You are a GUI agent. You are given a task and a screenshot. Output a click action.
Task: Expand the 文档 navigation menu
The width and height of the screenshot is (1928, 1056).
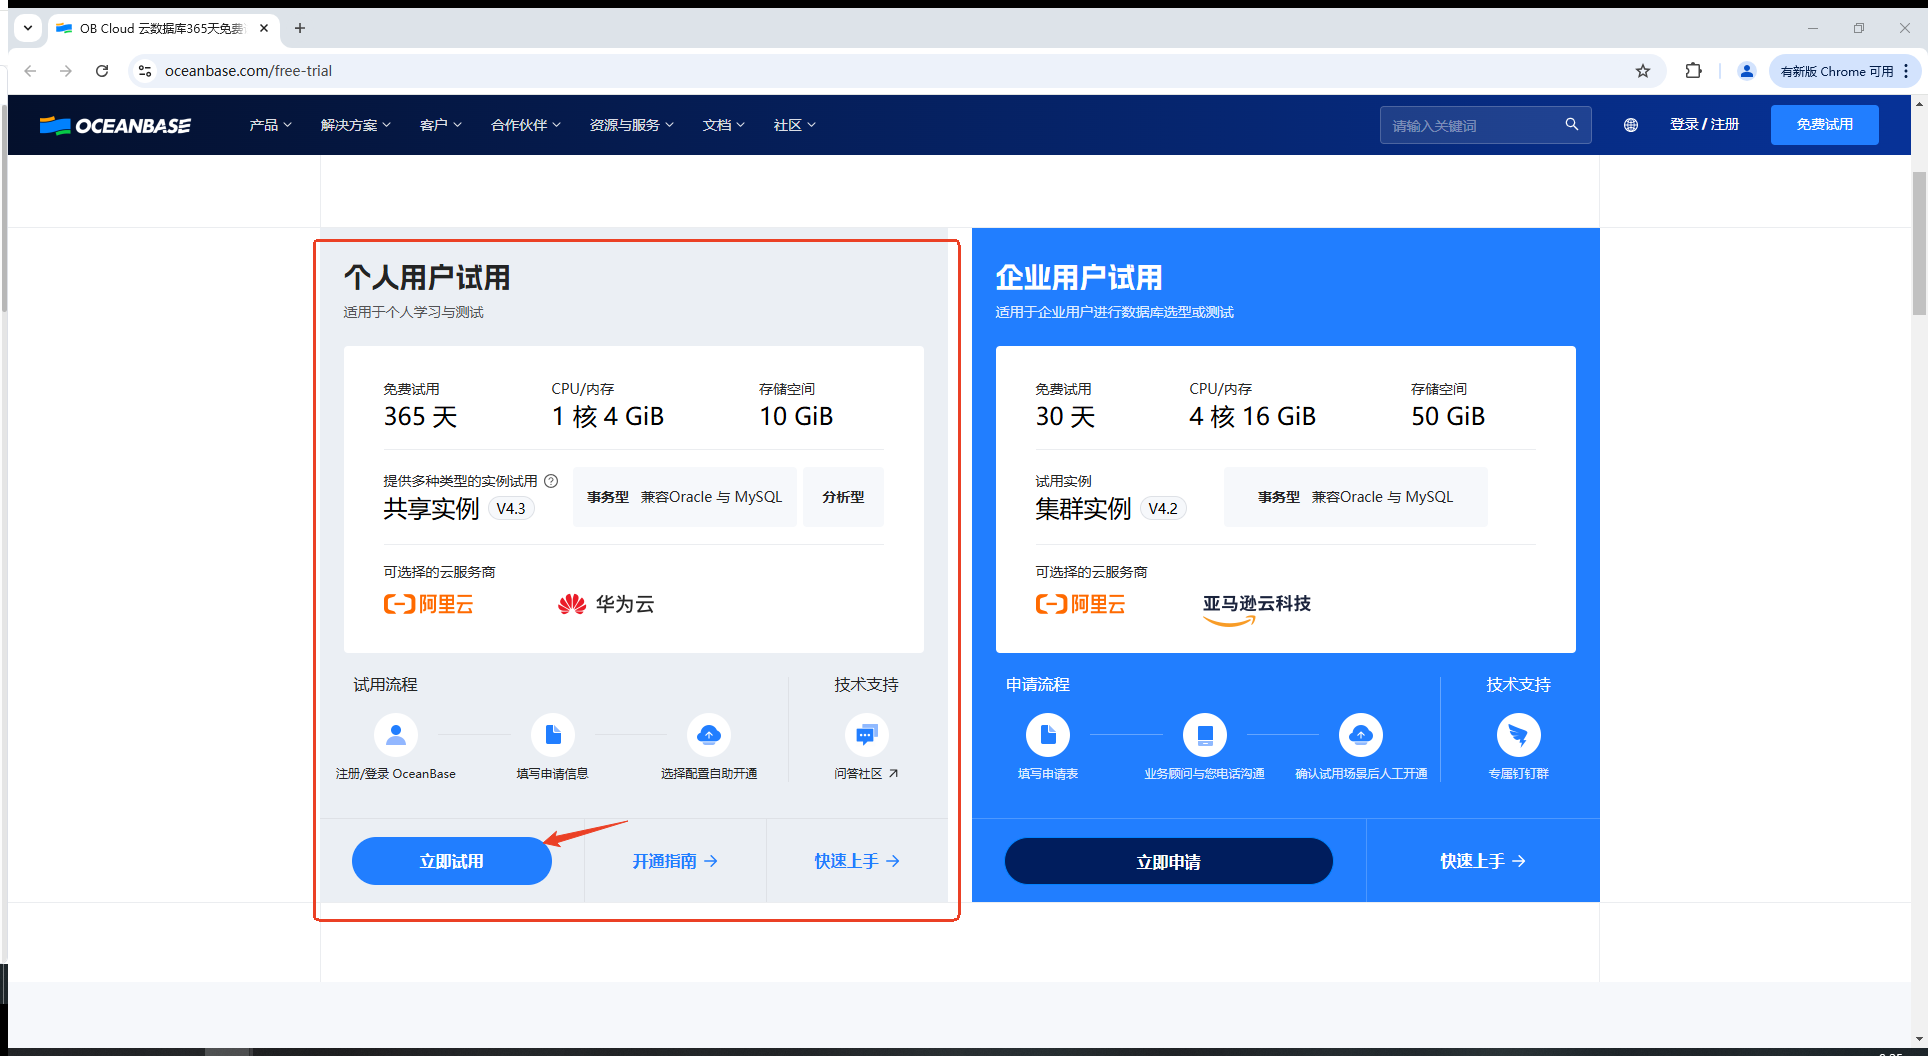point(723,125)
